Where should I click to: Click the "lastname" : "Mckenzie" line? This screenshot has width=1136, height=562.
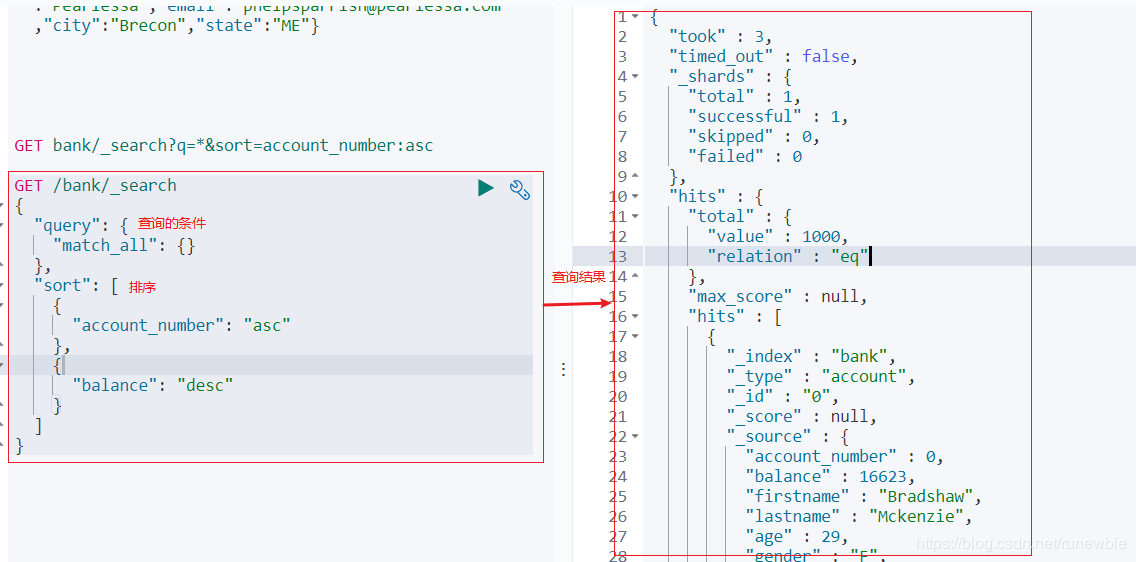(x=859, y=516)
